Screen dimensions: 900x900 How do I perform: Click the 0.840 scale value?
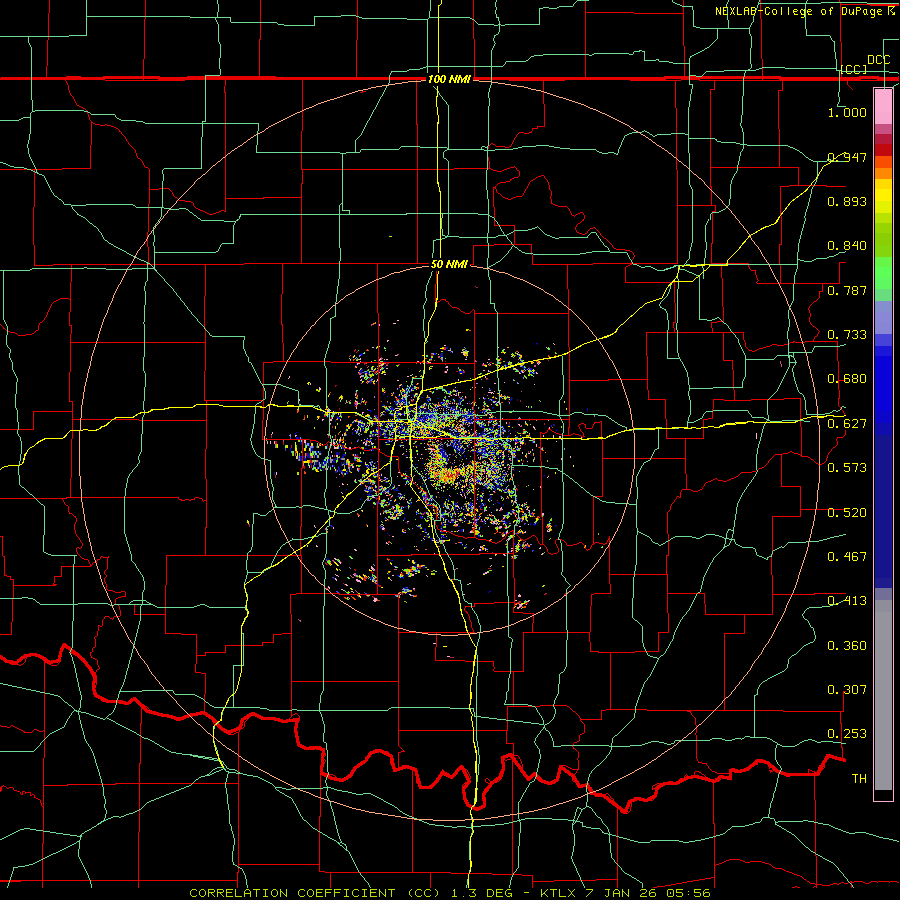tap(847, 246)
